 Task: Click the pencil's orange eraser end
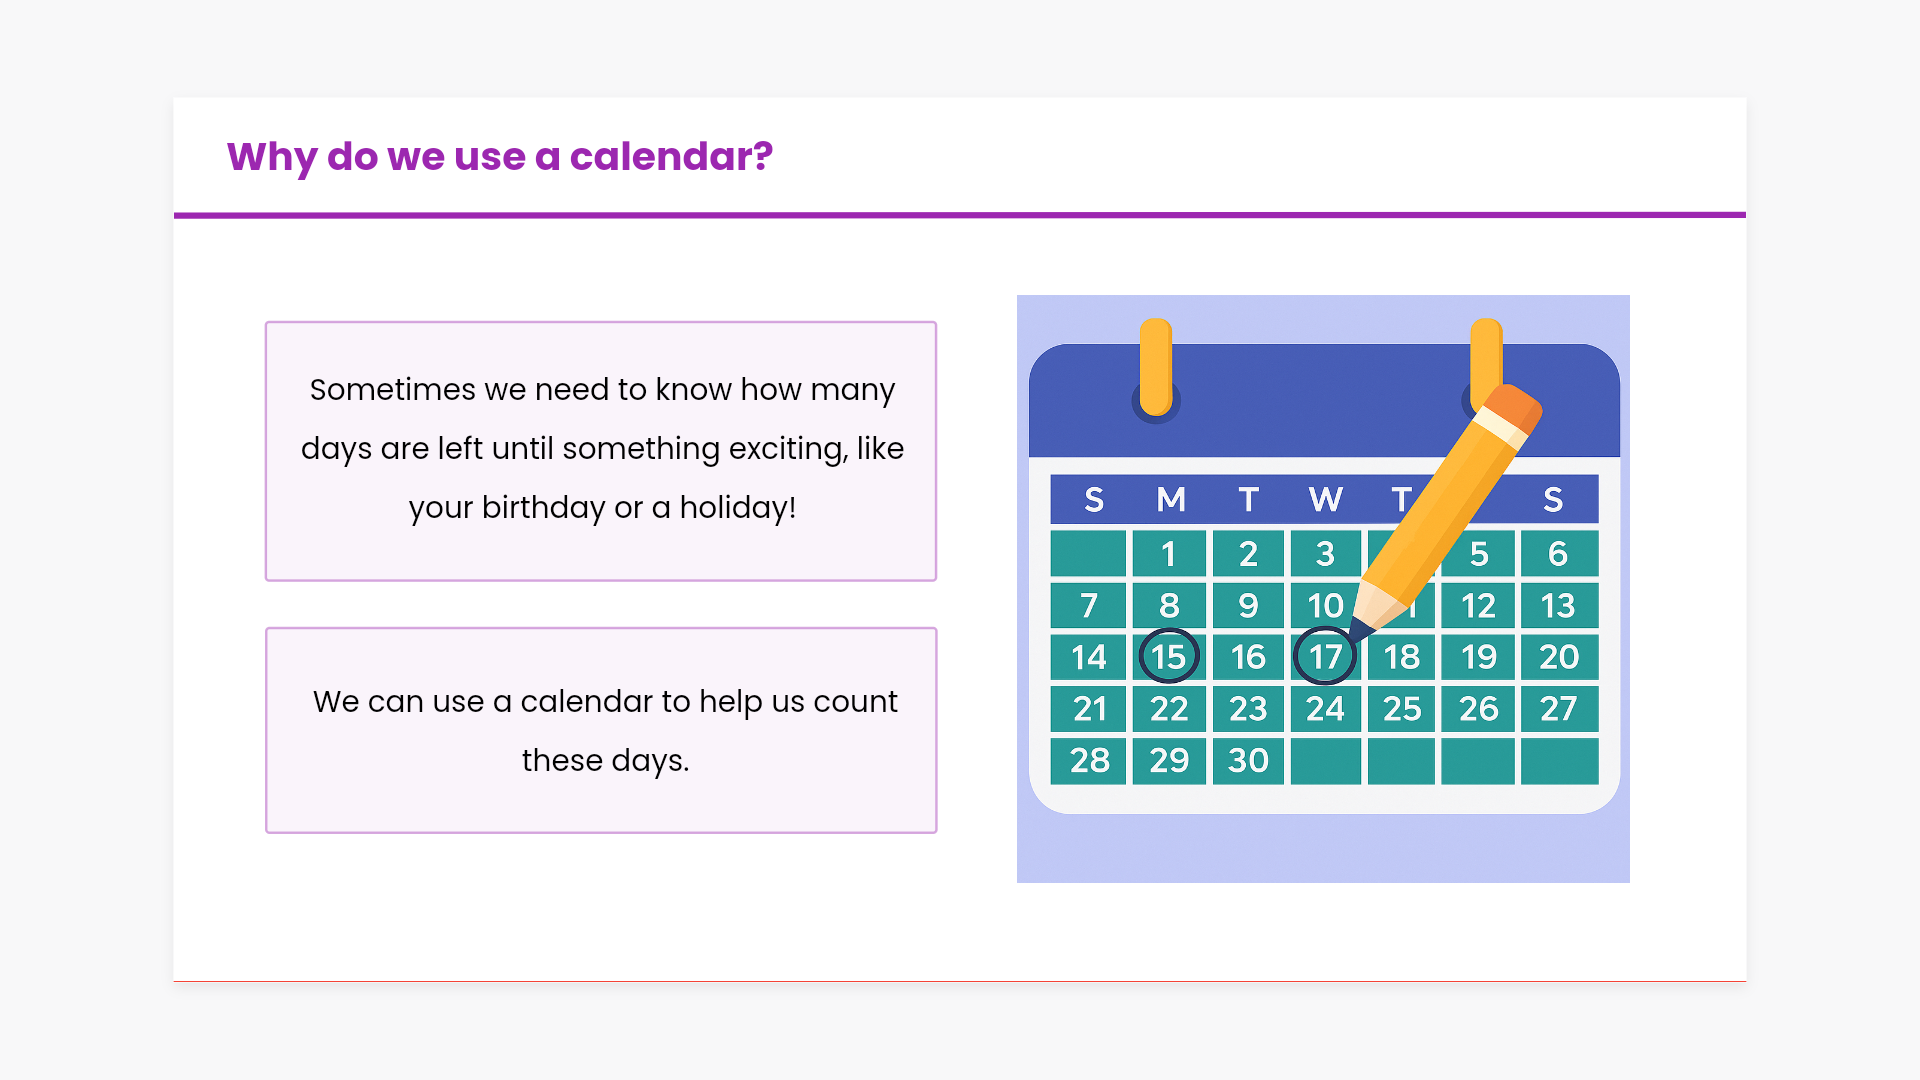tap(1516, 407)
